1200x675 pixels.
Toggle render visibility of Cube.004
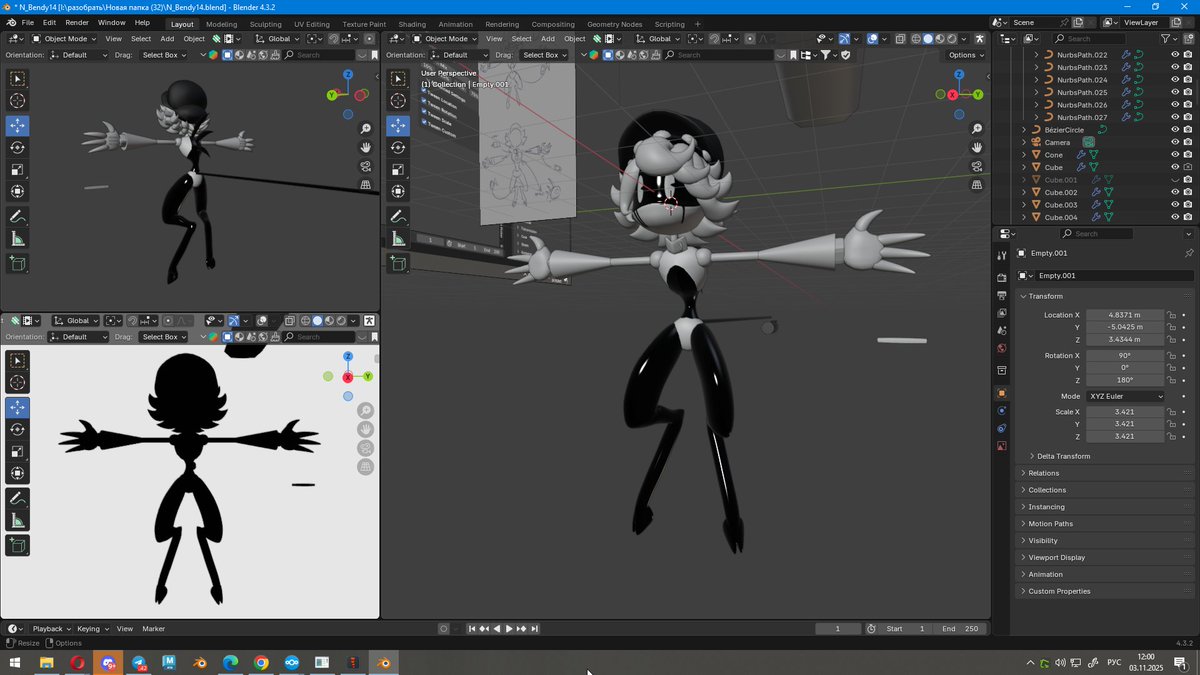(1187, 217)
